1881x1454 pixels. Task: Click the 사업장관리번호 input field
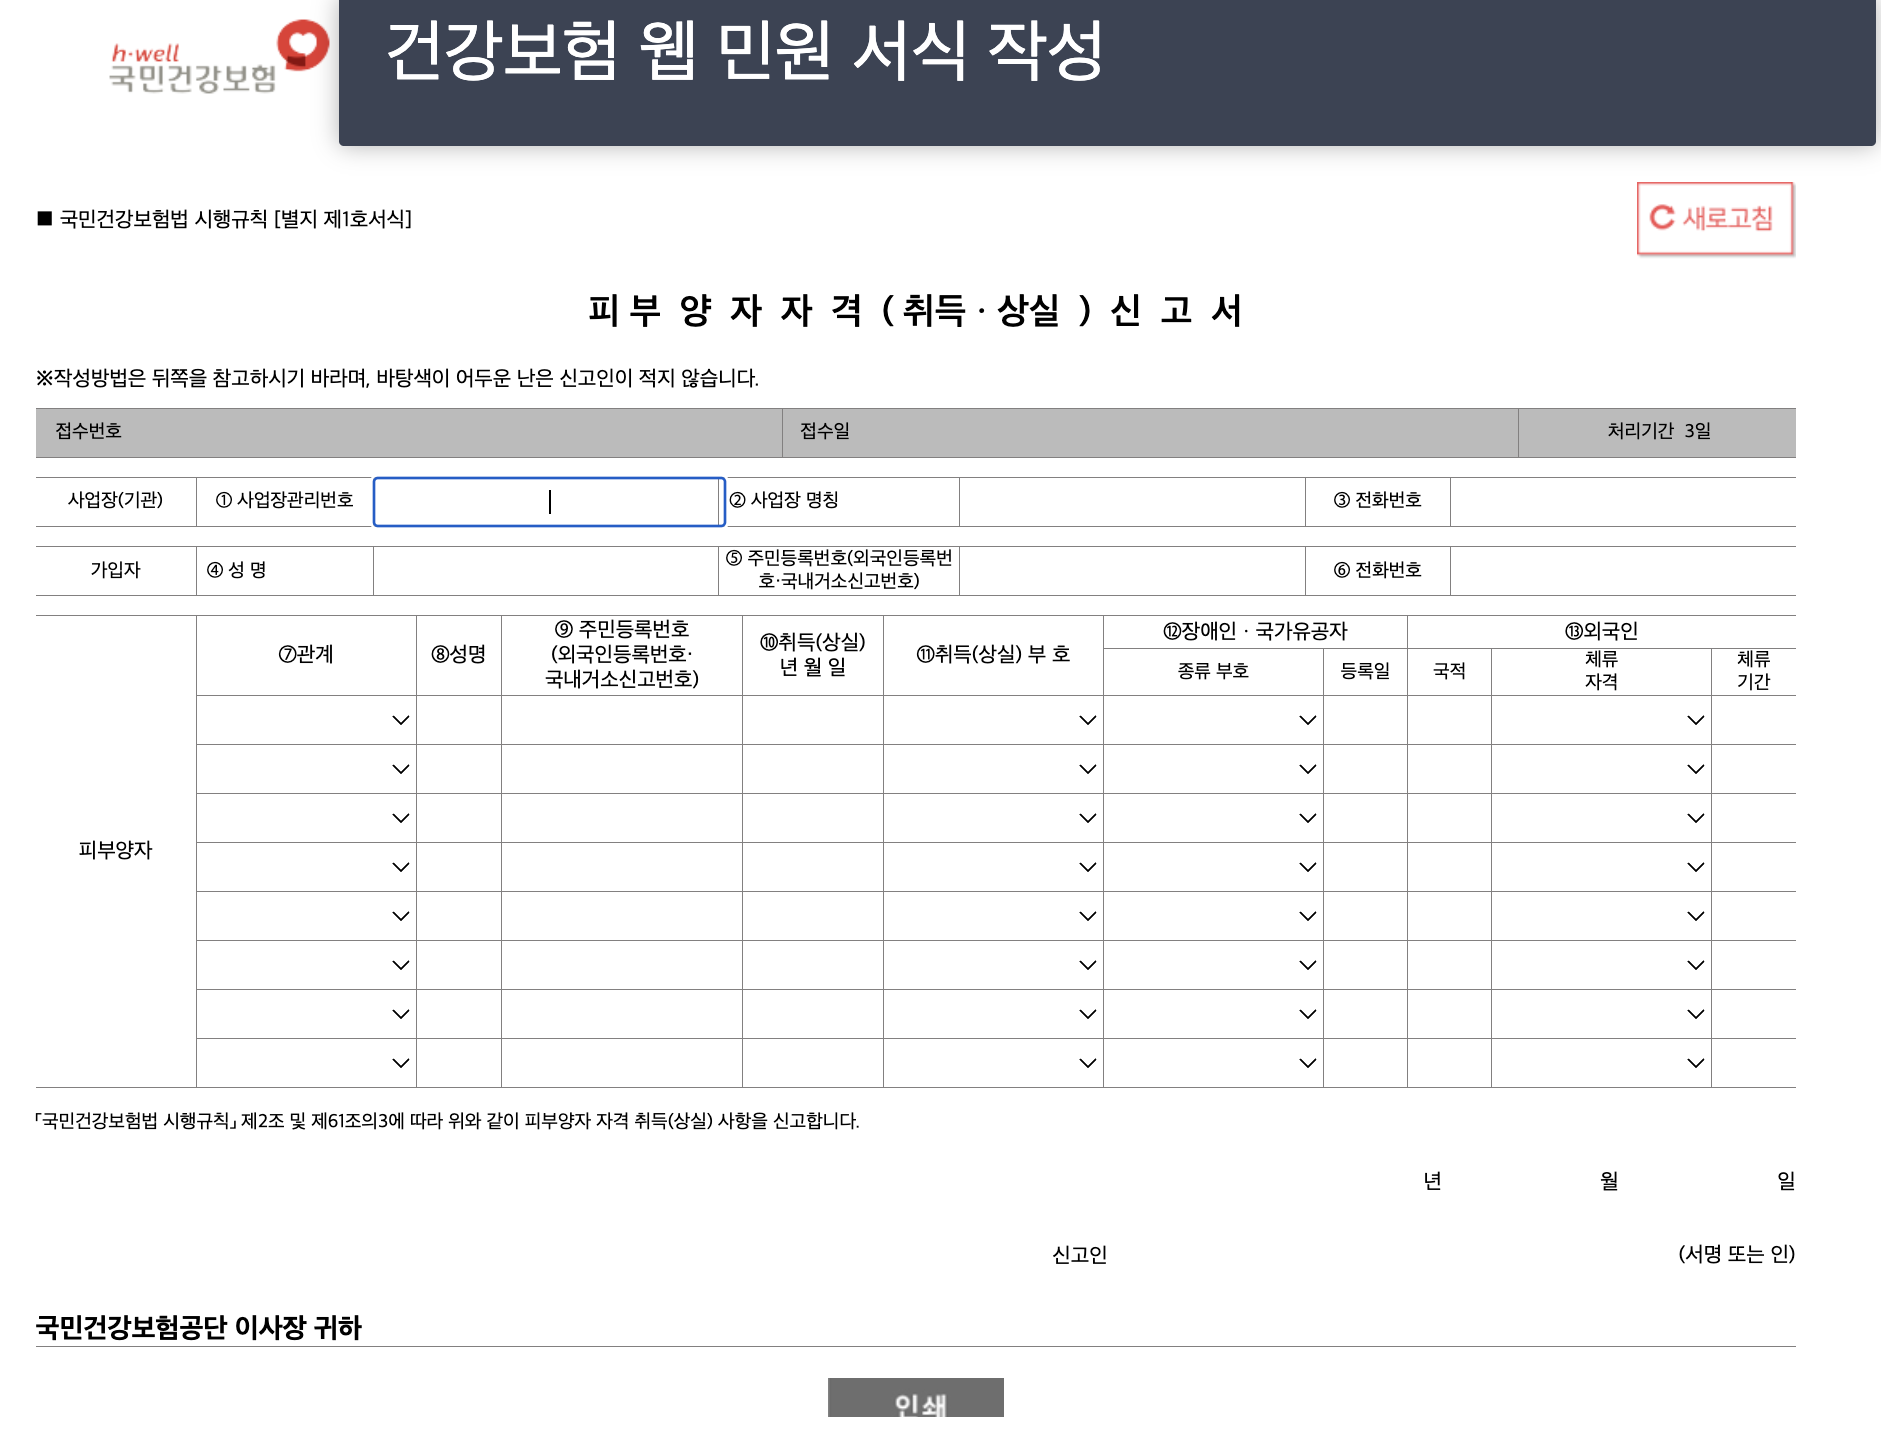click(x=548, y=502)
